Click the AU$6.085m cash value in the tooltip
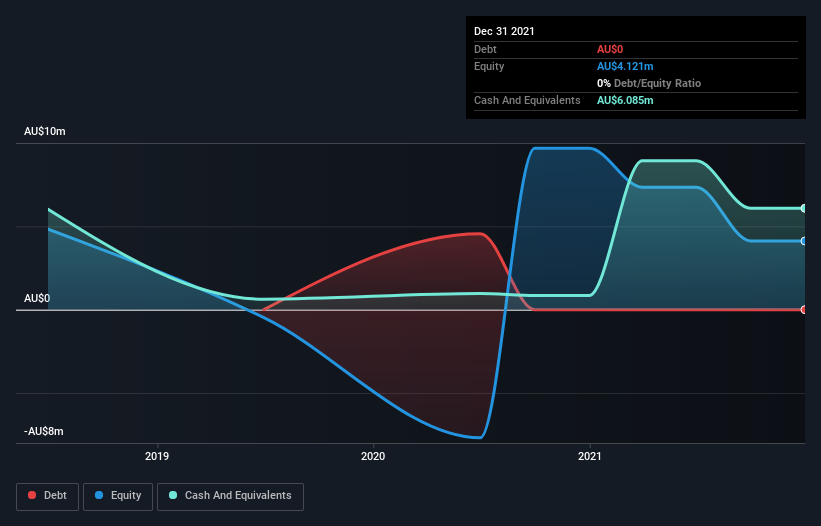The width and height of the screenshot is (821, 526). click(x=625, y=100)
